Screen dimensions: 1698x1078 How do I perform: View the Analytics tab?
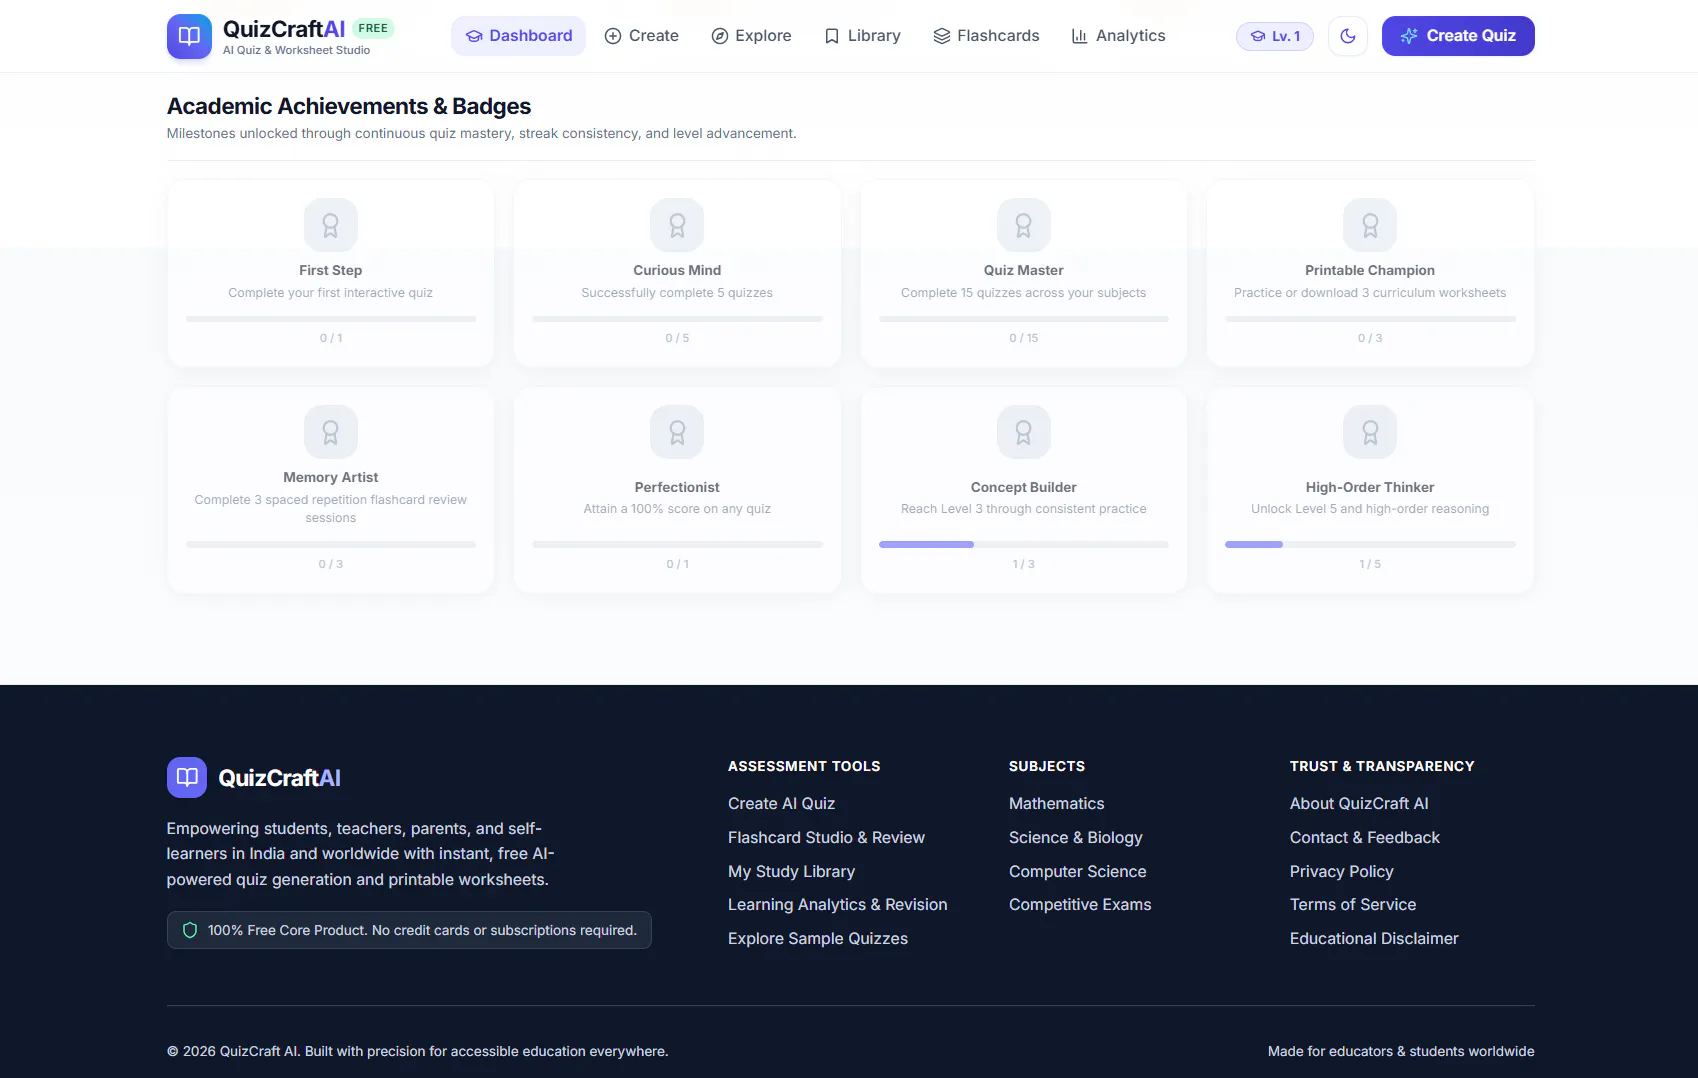pyautogui.click(x=1118, y=36)
